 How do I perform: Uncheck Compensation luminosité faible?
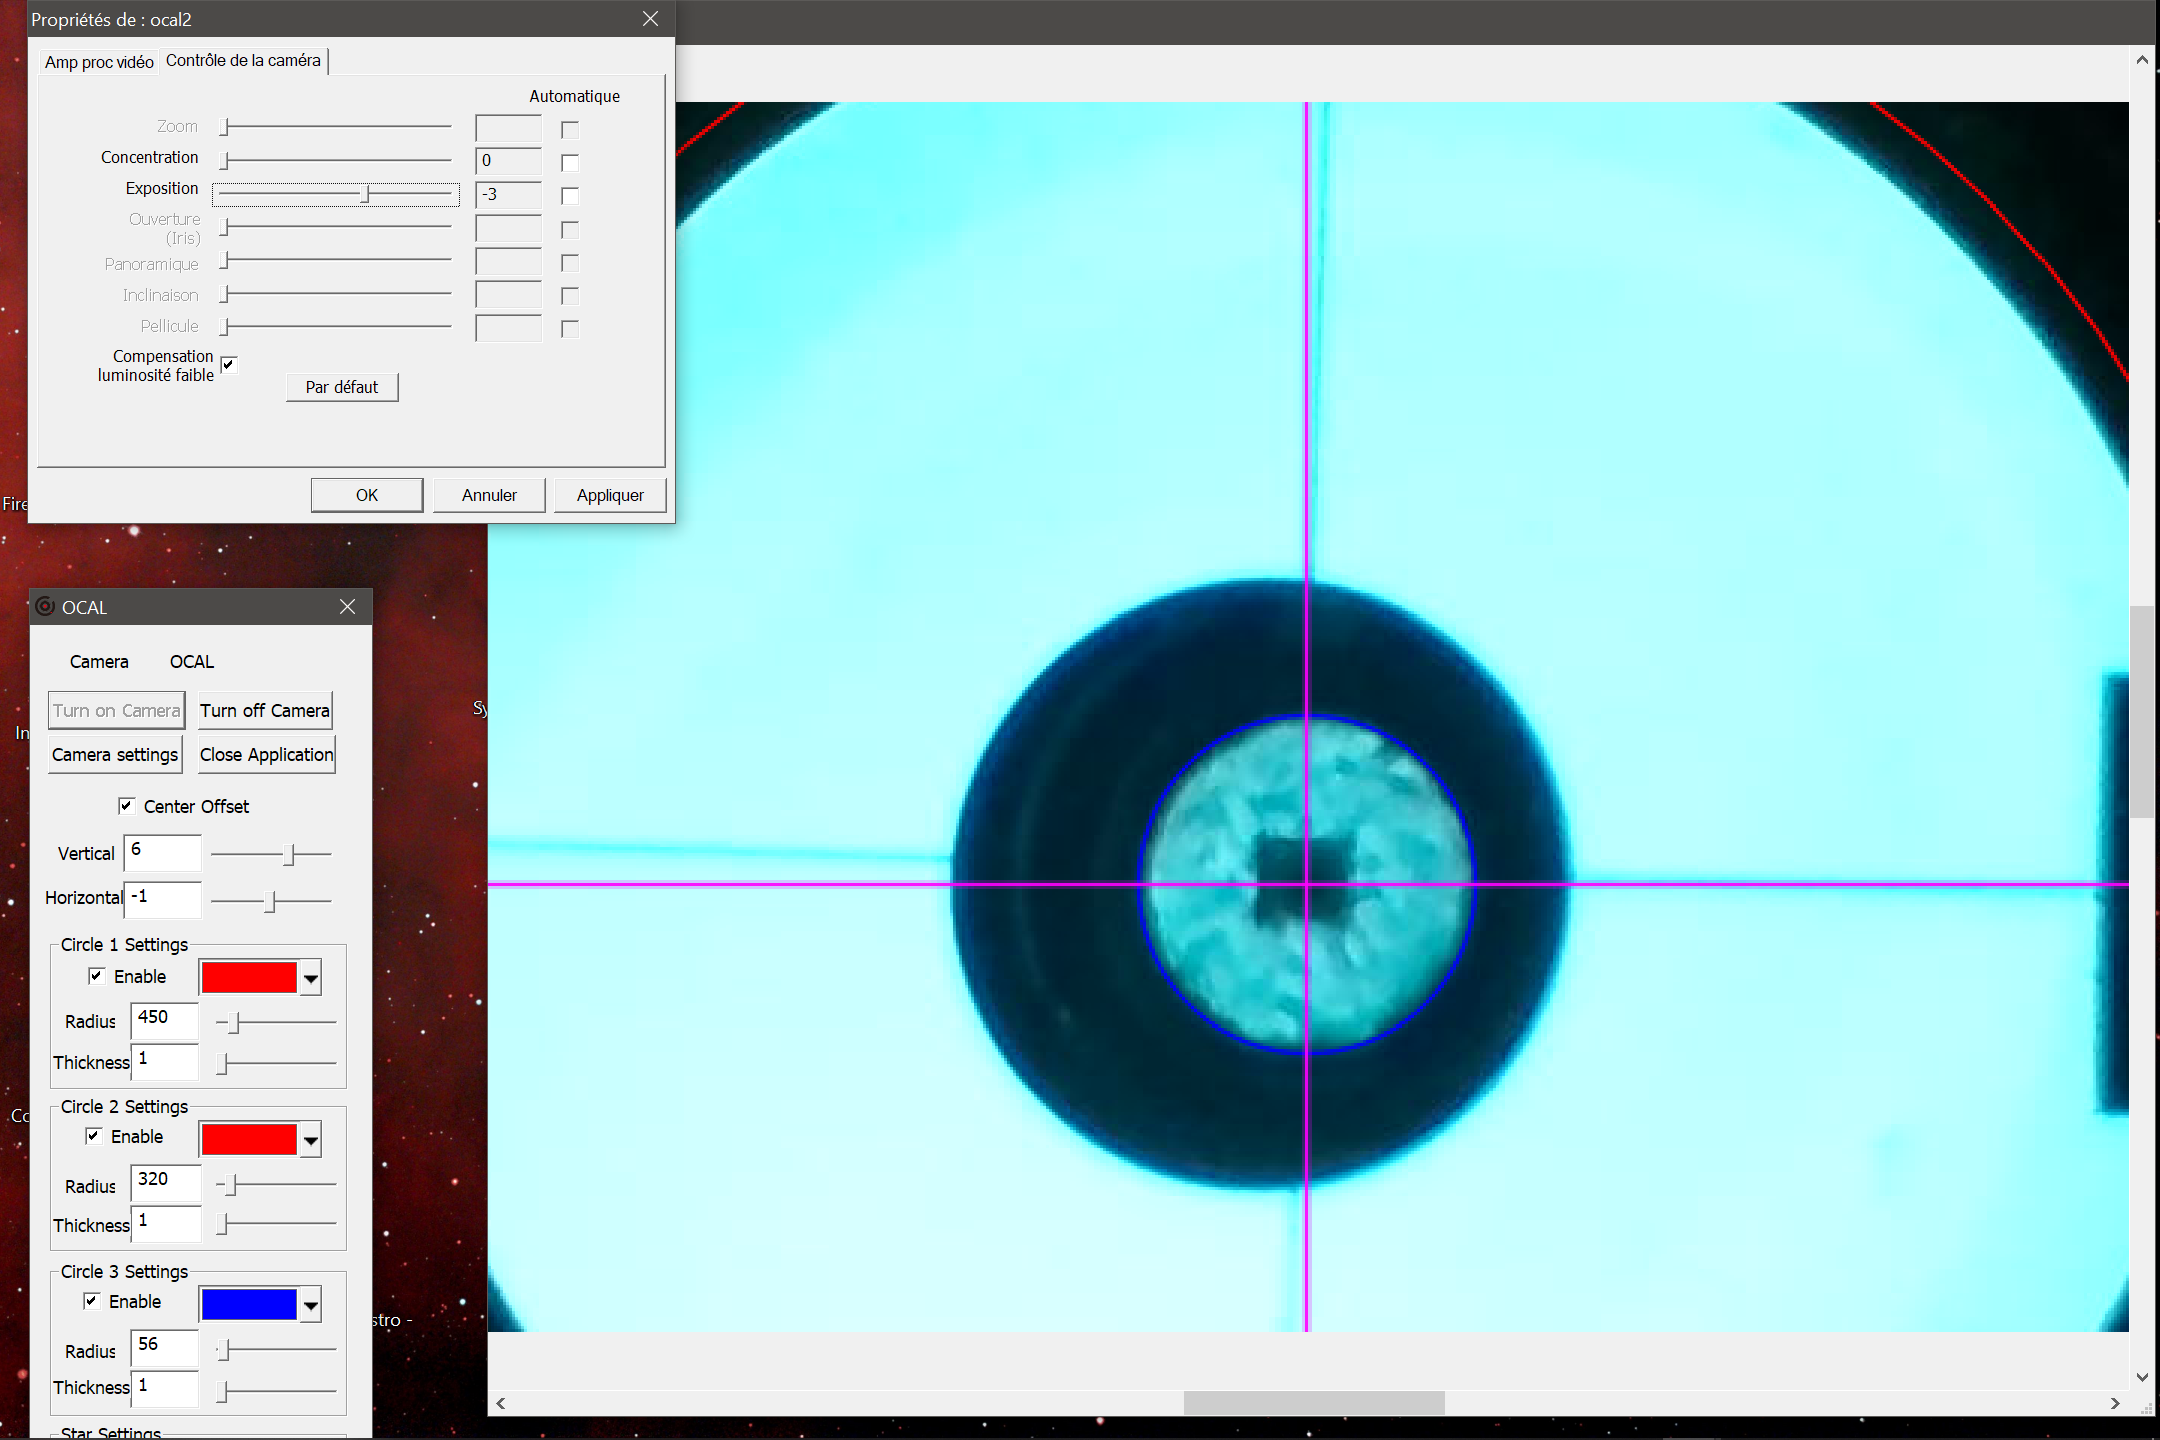[229, 365]
